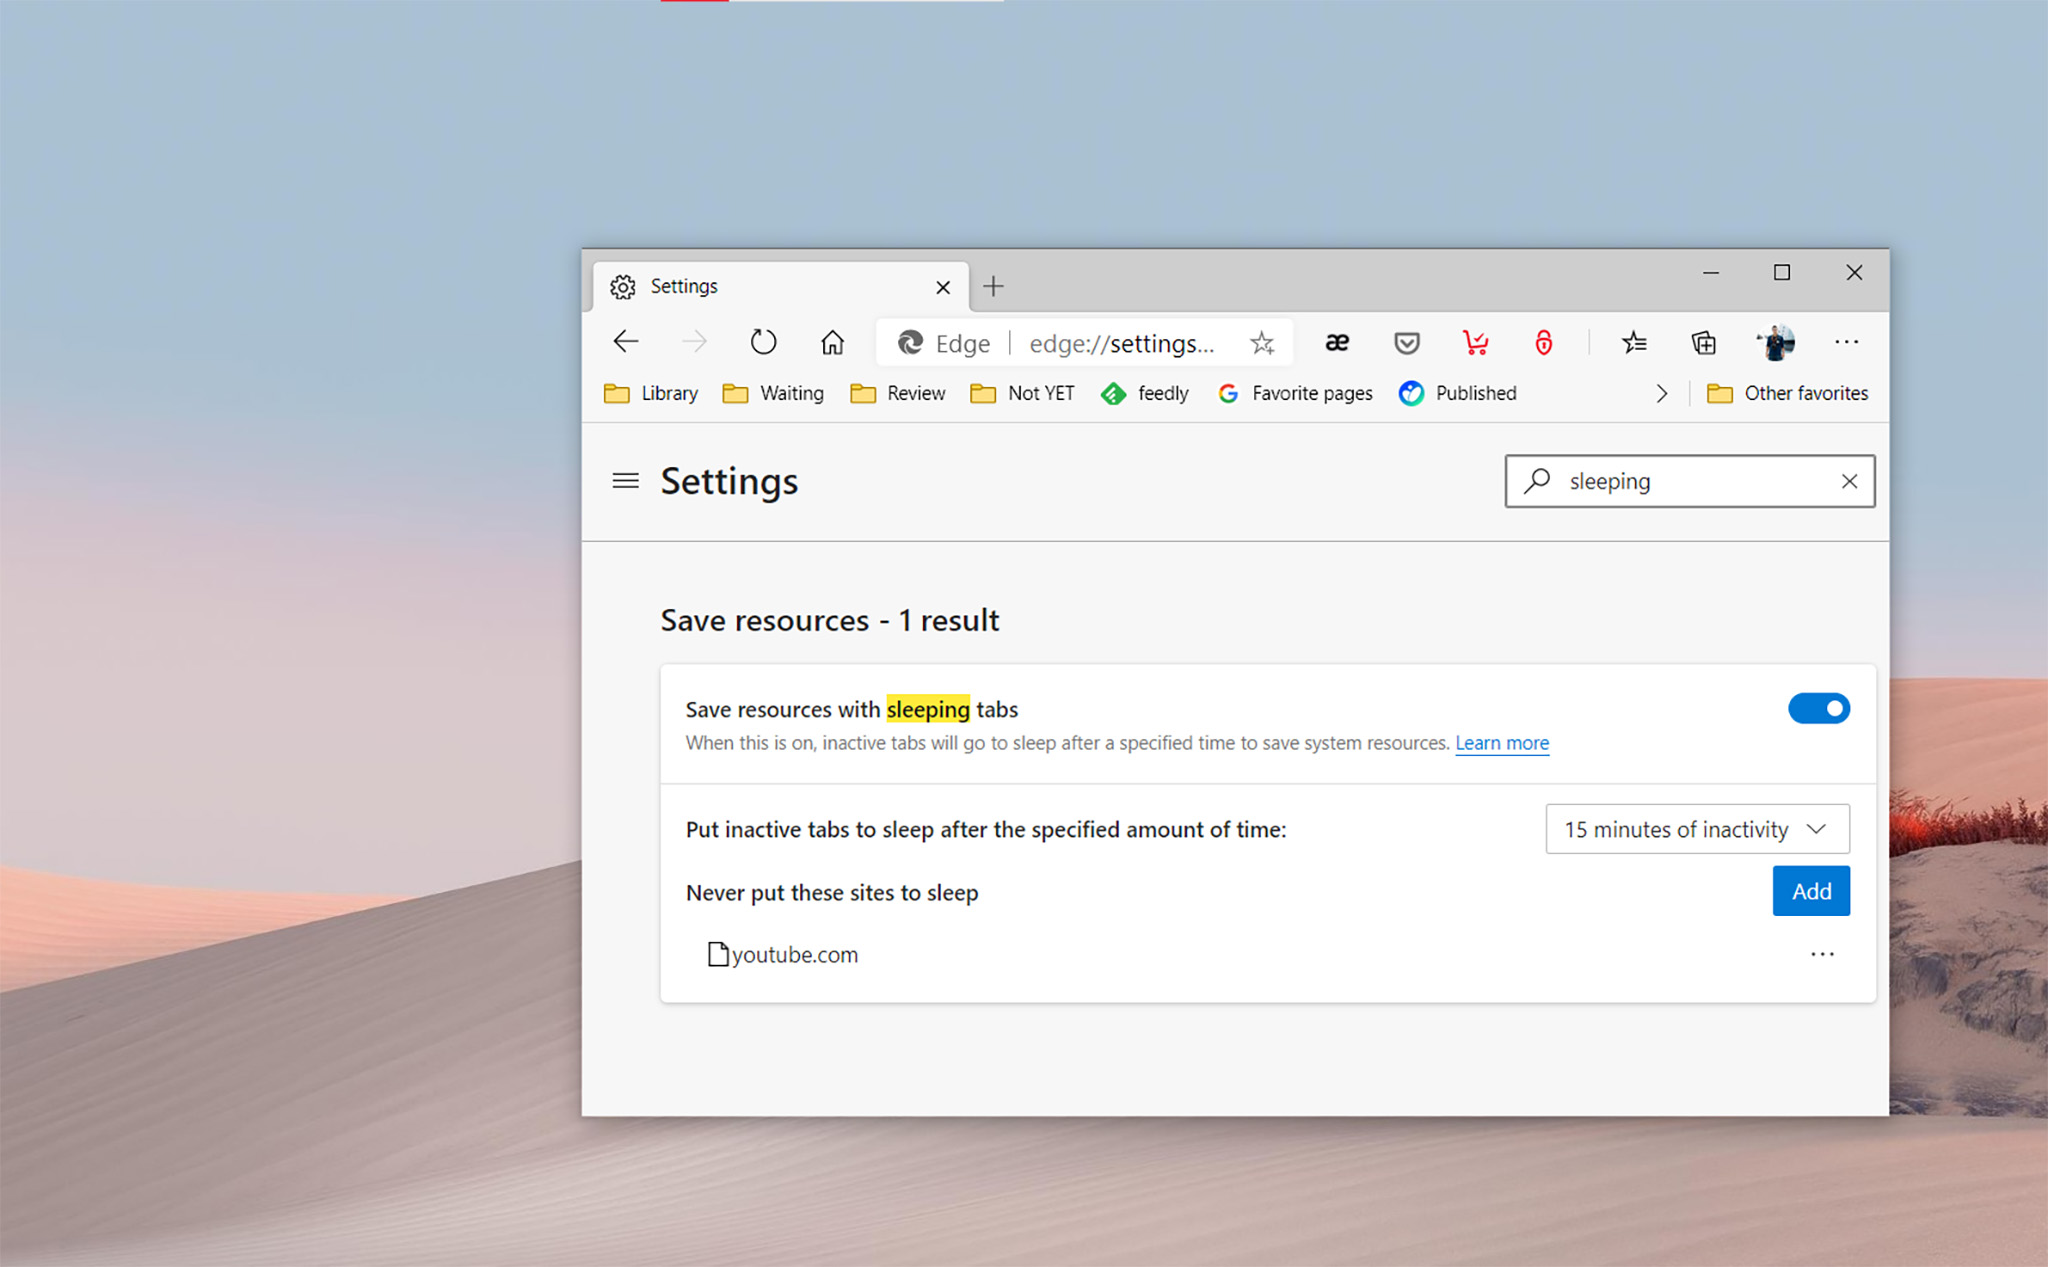The height and width of the screenshot is (1267, 2048).
Task: Focus the settings search field
Action: 1690,481
